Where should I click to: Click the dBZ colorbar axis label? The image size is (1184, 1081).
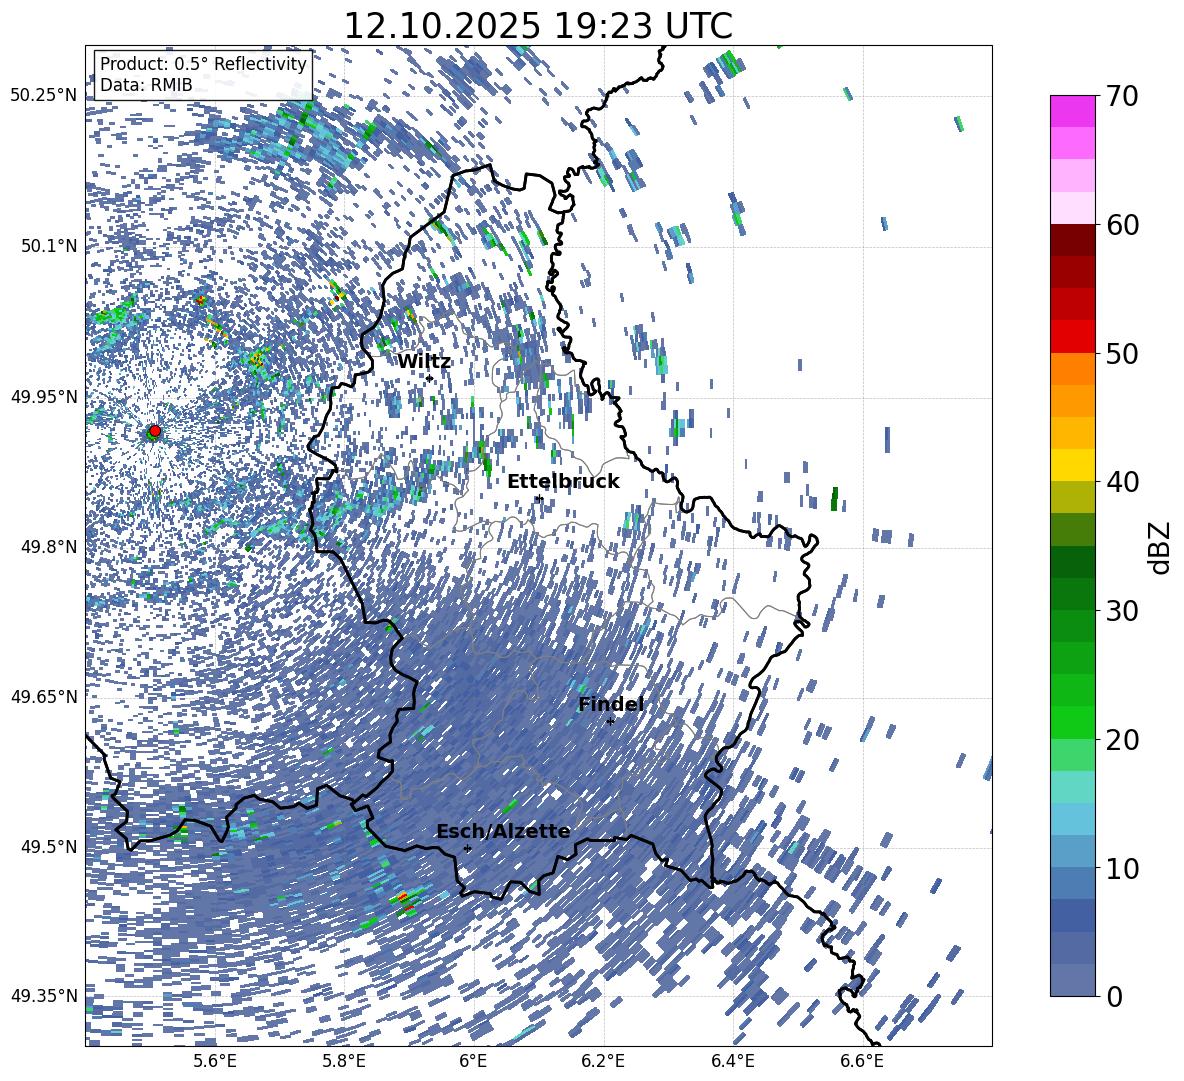pos(1161,547)
